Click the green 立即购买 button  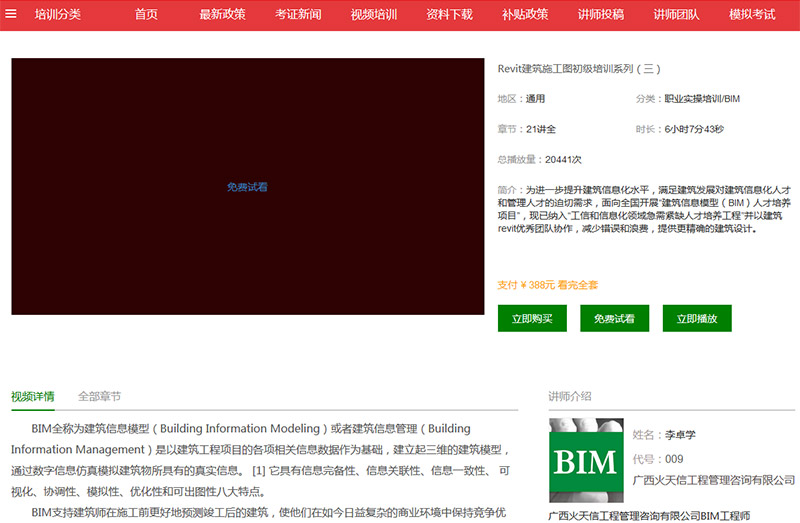click(x=532, y=318)
